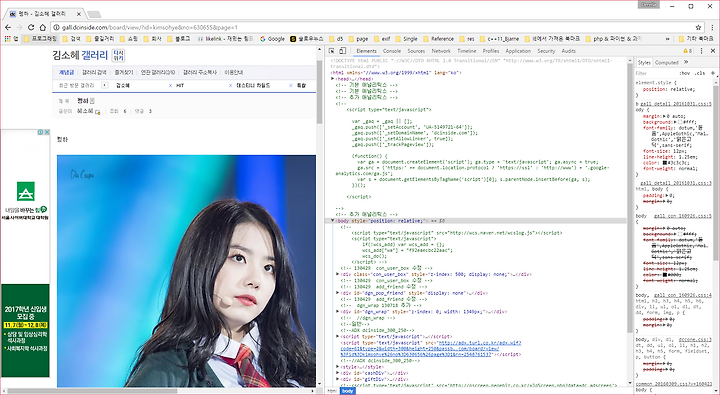Open the DevTools three-dot customize menu
This screenshot has width=720, height=395.
pos(701,51)
